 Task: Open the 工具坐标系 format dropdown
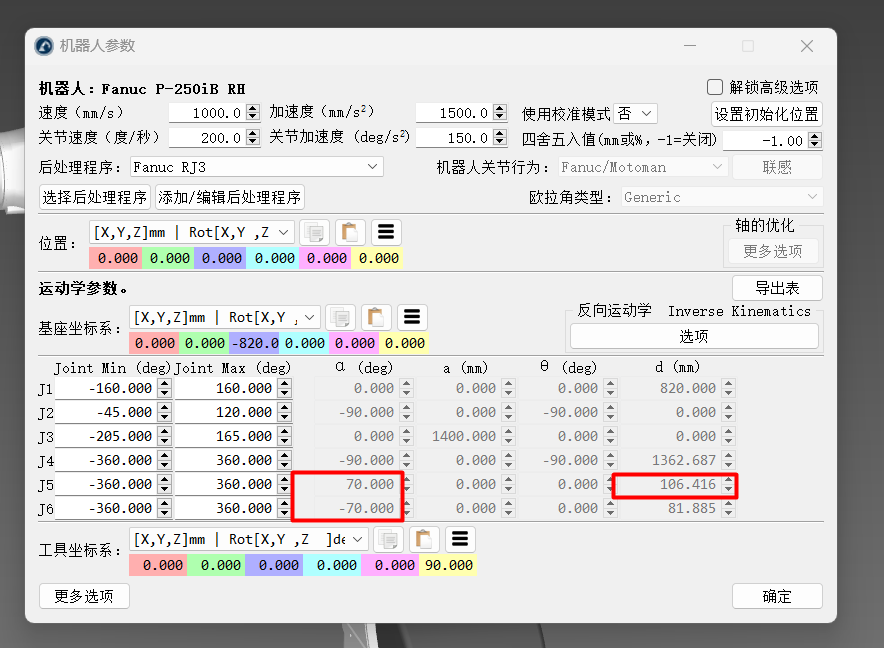[x=248, y=539]
